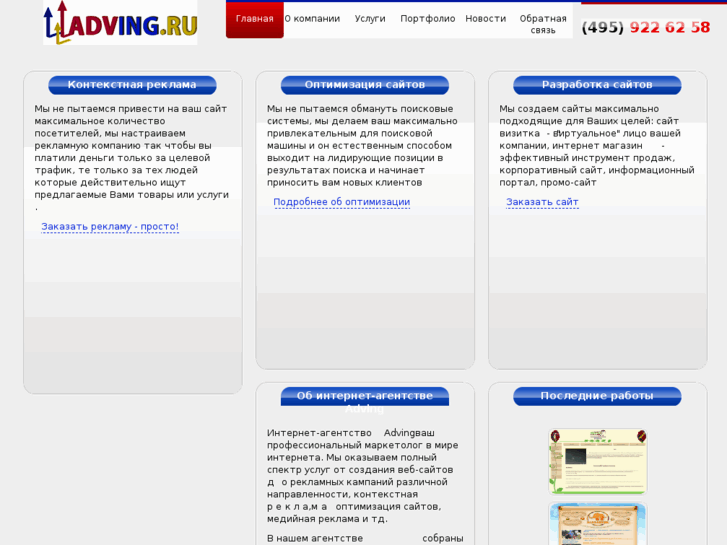This screenshot has width=727, height=545.
Task: Click the Об интернет-агентстве header
Action: tap(365, 396)
